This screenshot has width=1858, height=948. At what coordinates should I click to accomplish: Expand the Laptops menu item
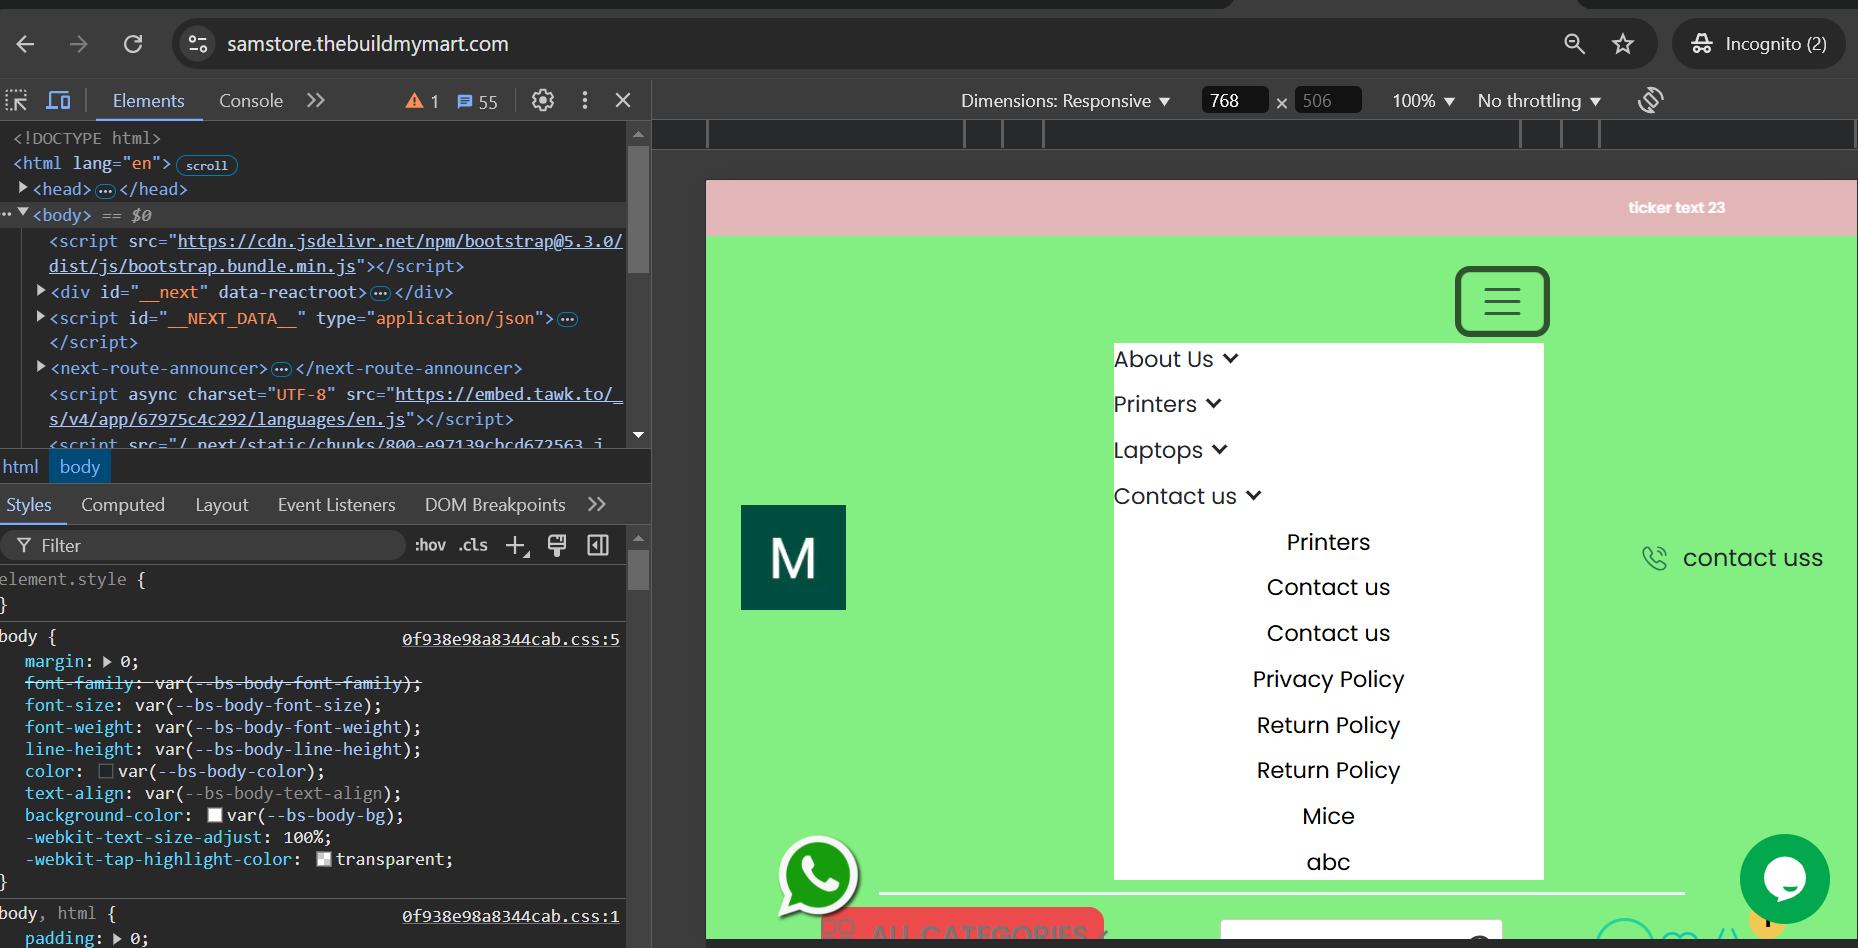pyautogui.click(x=1171, y=450)
